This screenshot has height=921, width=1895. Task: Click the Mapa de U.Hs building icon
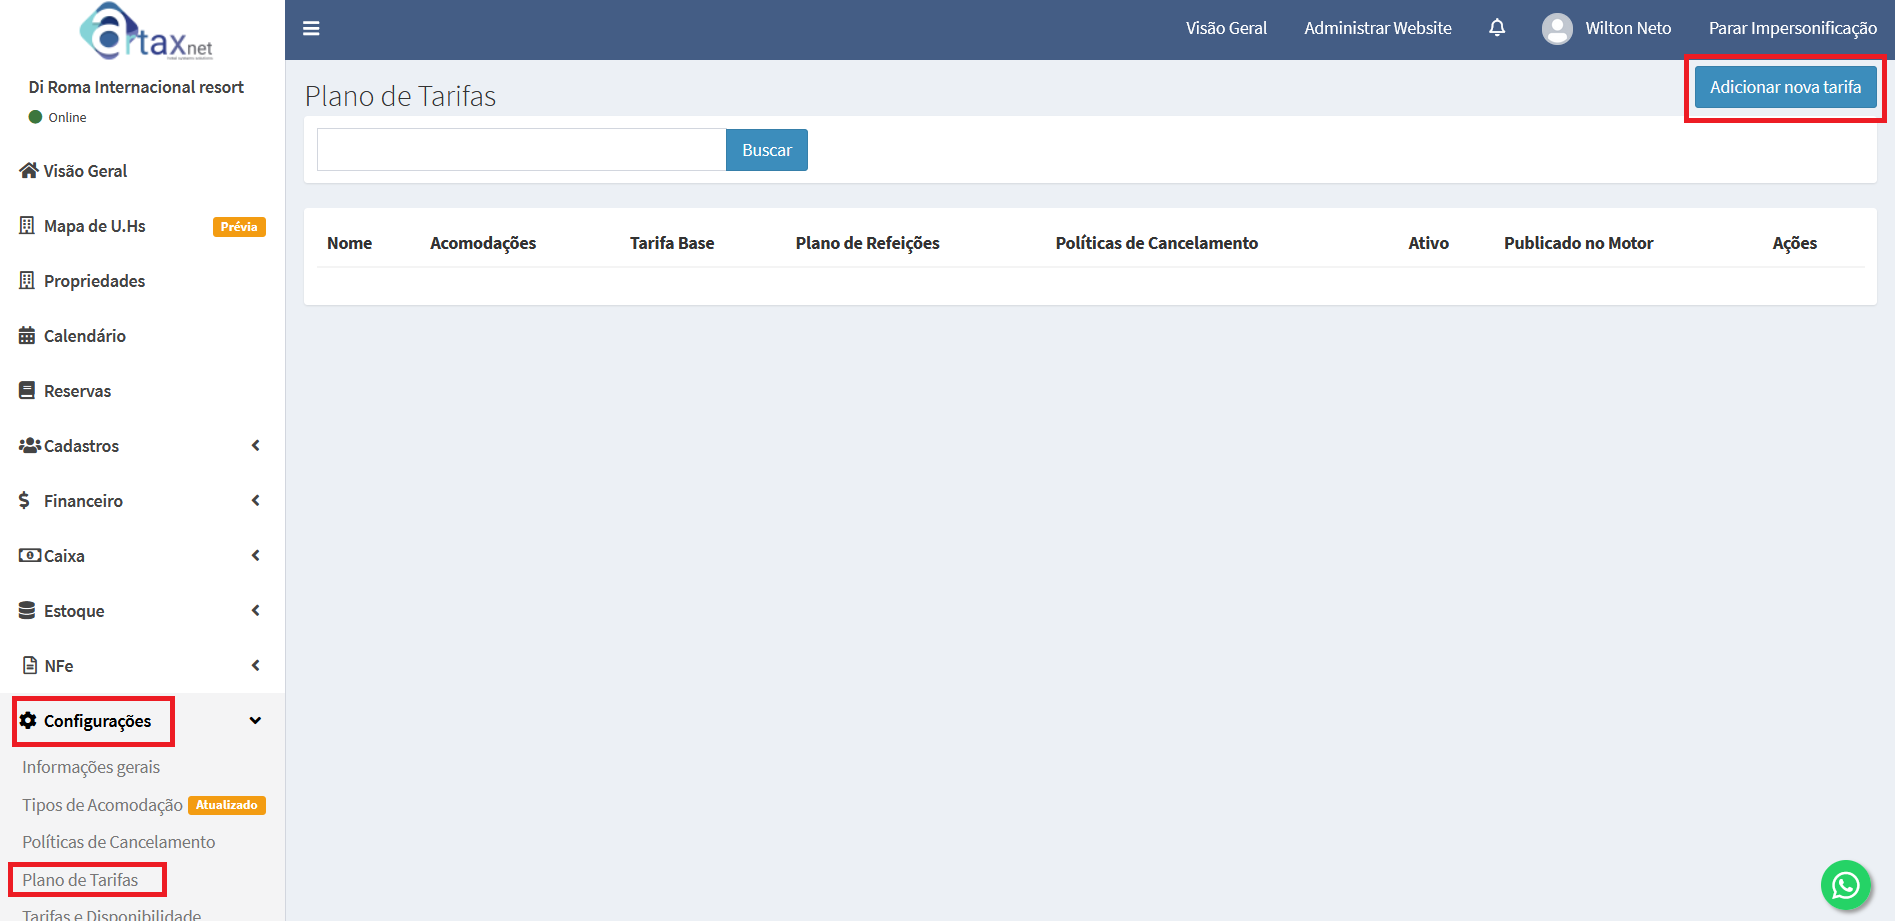tap(27, 225)
